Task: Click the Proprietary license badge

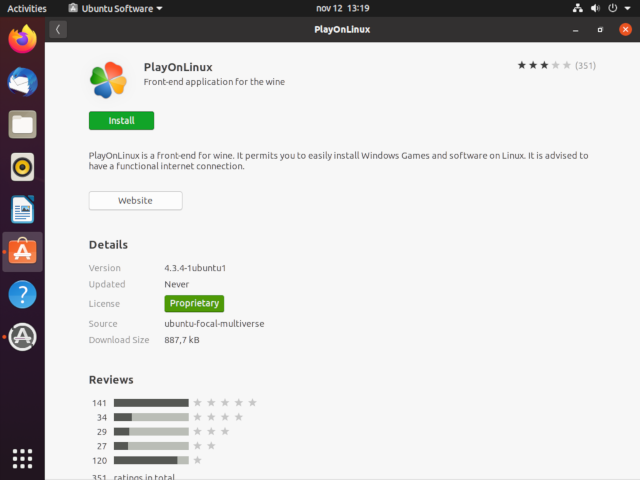Action: (194, 303)
